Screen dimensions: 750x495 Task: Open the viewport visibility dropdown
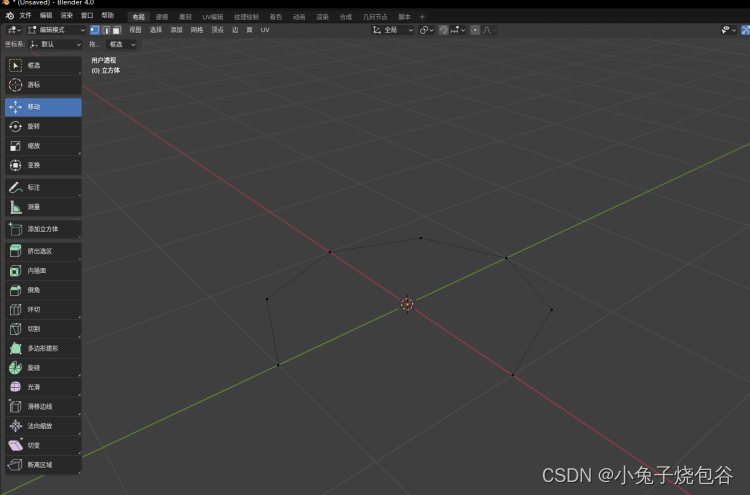tap(728, 30)
